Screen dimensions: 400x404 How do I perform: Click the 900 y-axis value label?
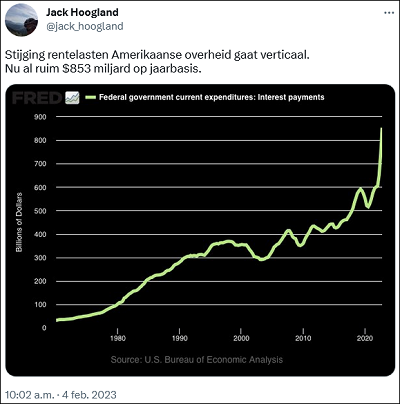pyautogui.click(x=40, y=117)
